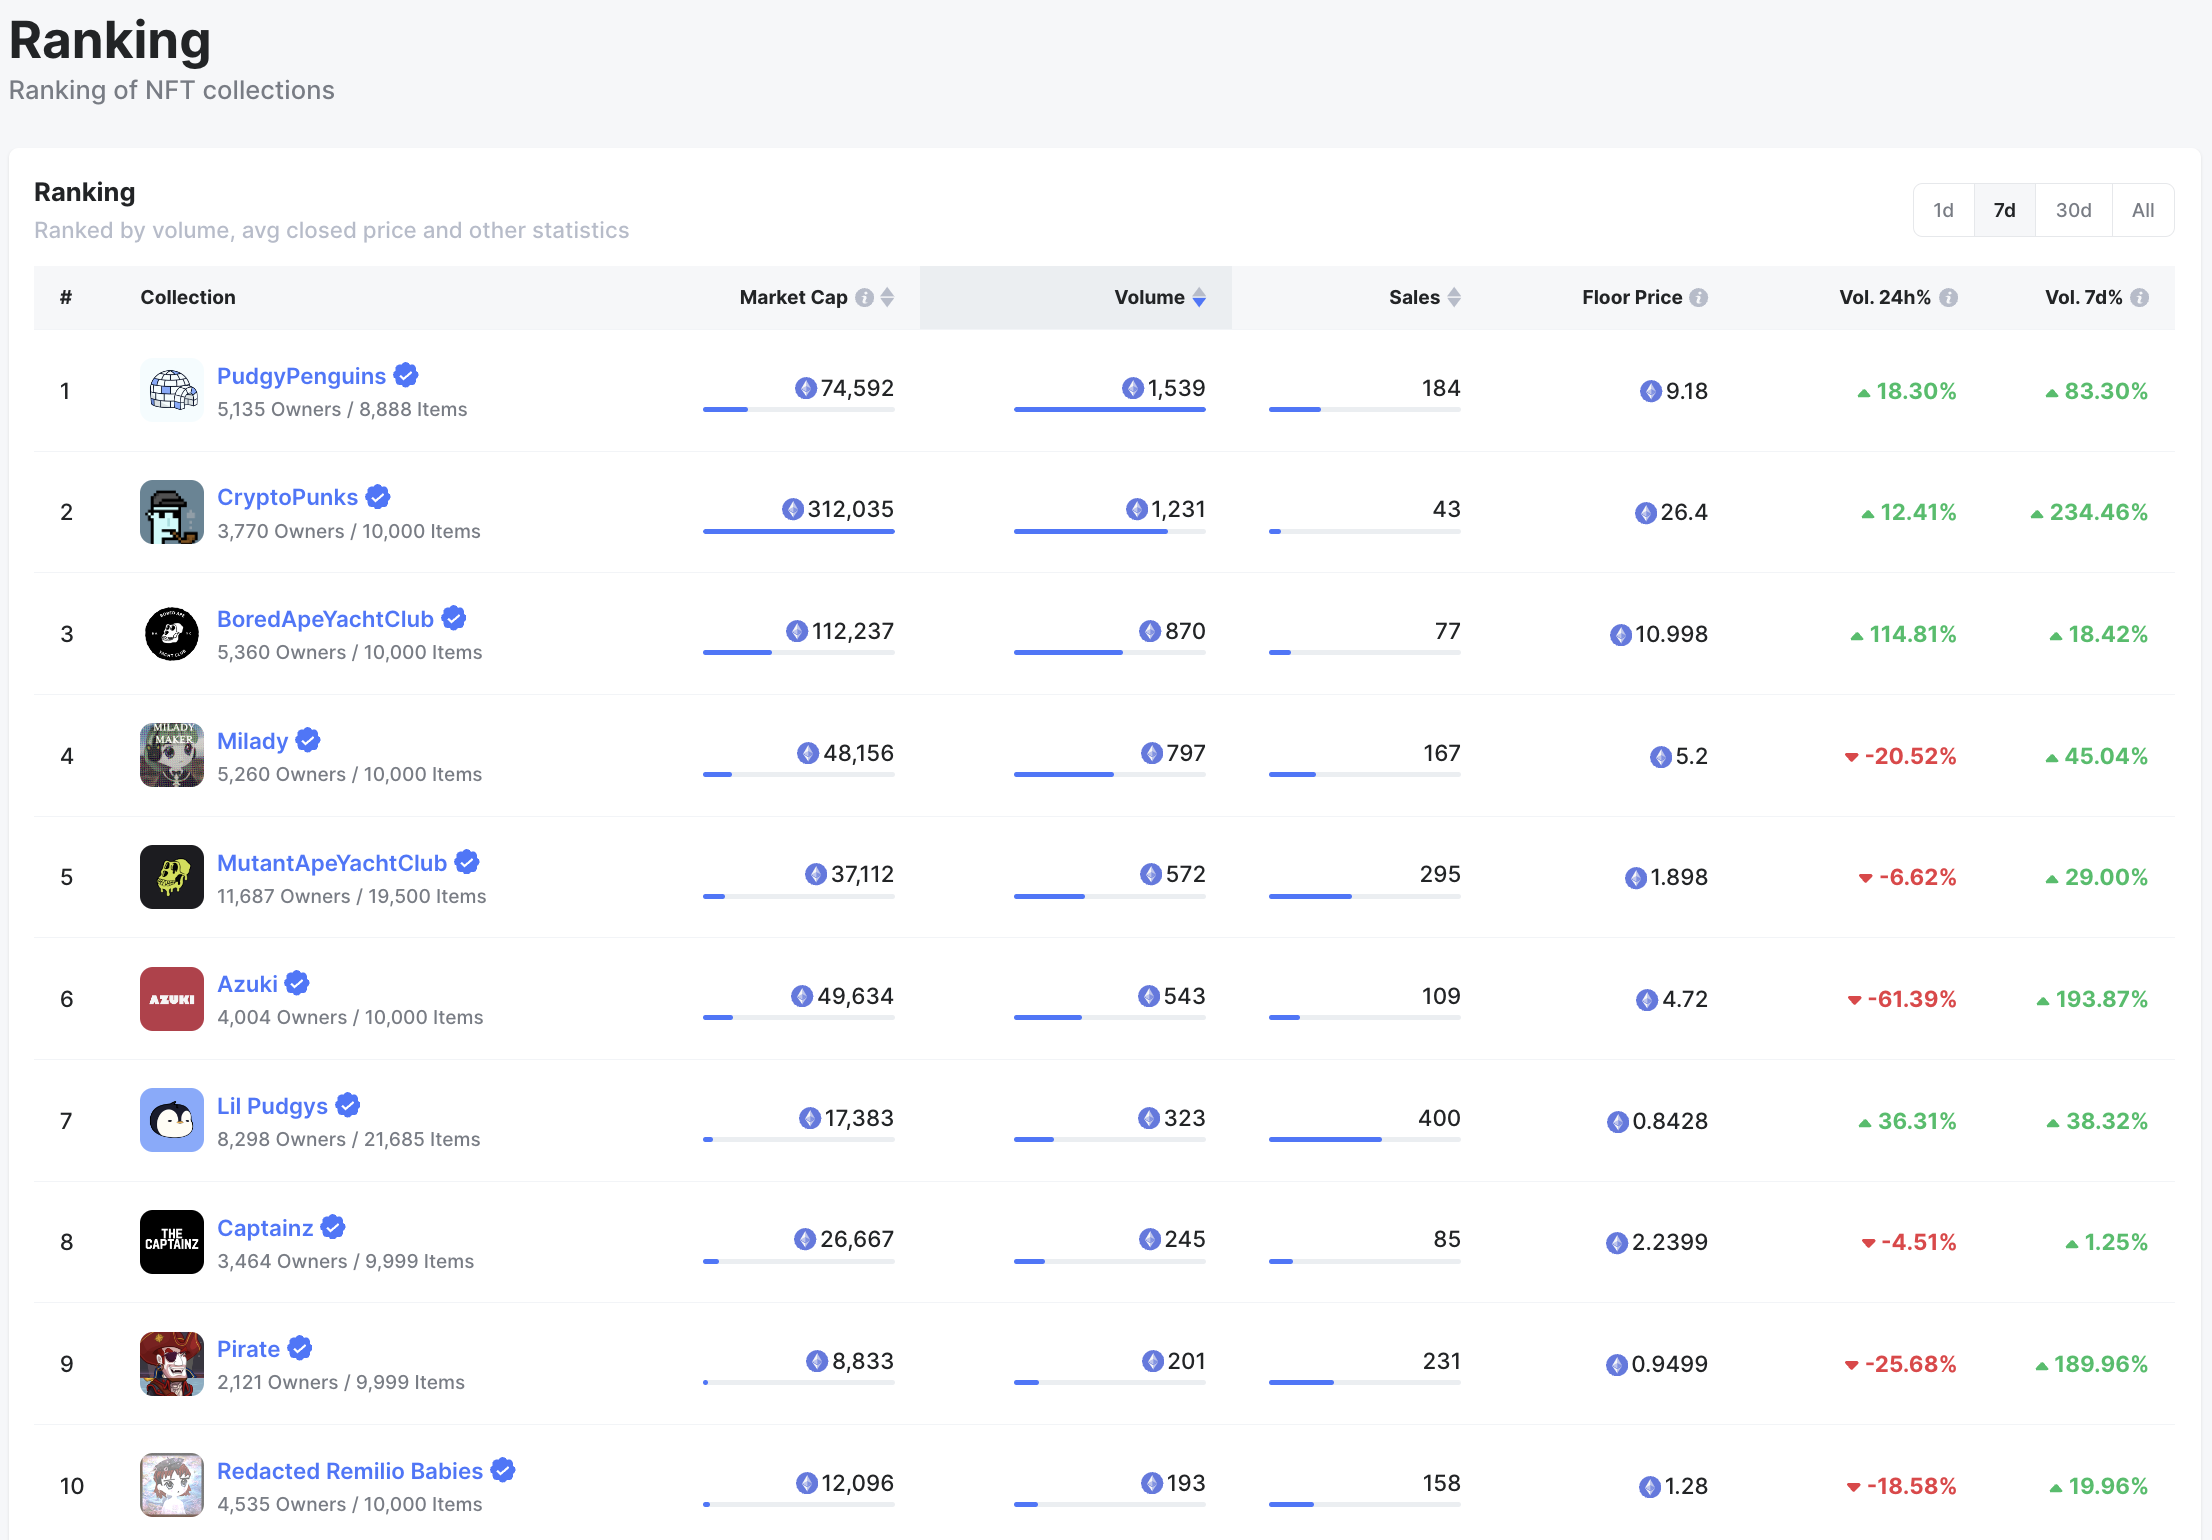Viewport: 2212px width, 1540px height.
Task: Open the Redacted Remilio Babies link
Action: point(350,1471)
